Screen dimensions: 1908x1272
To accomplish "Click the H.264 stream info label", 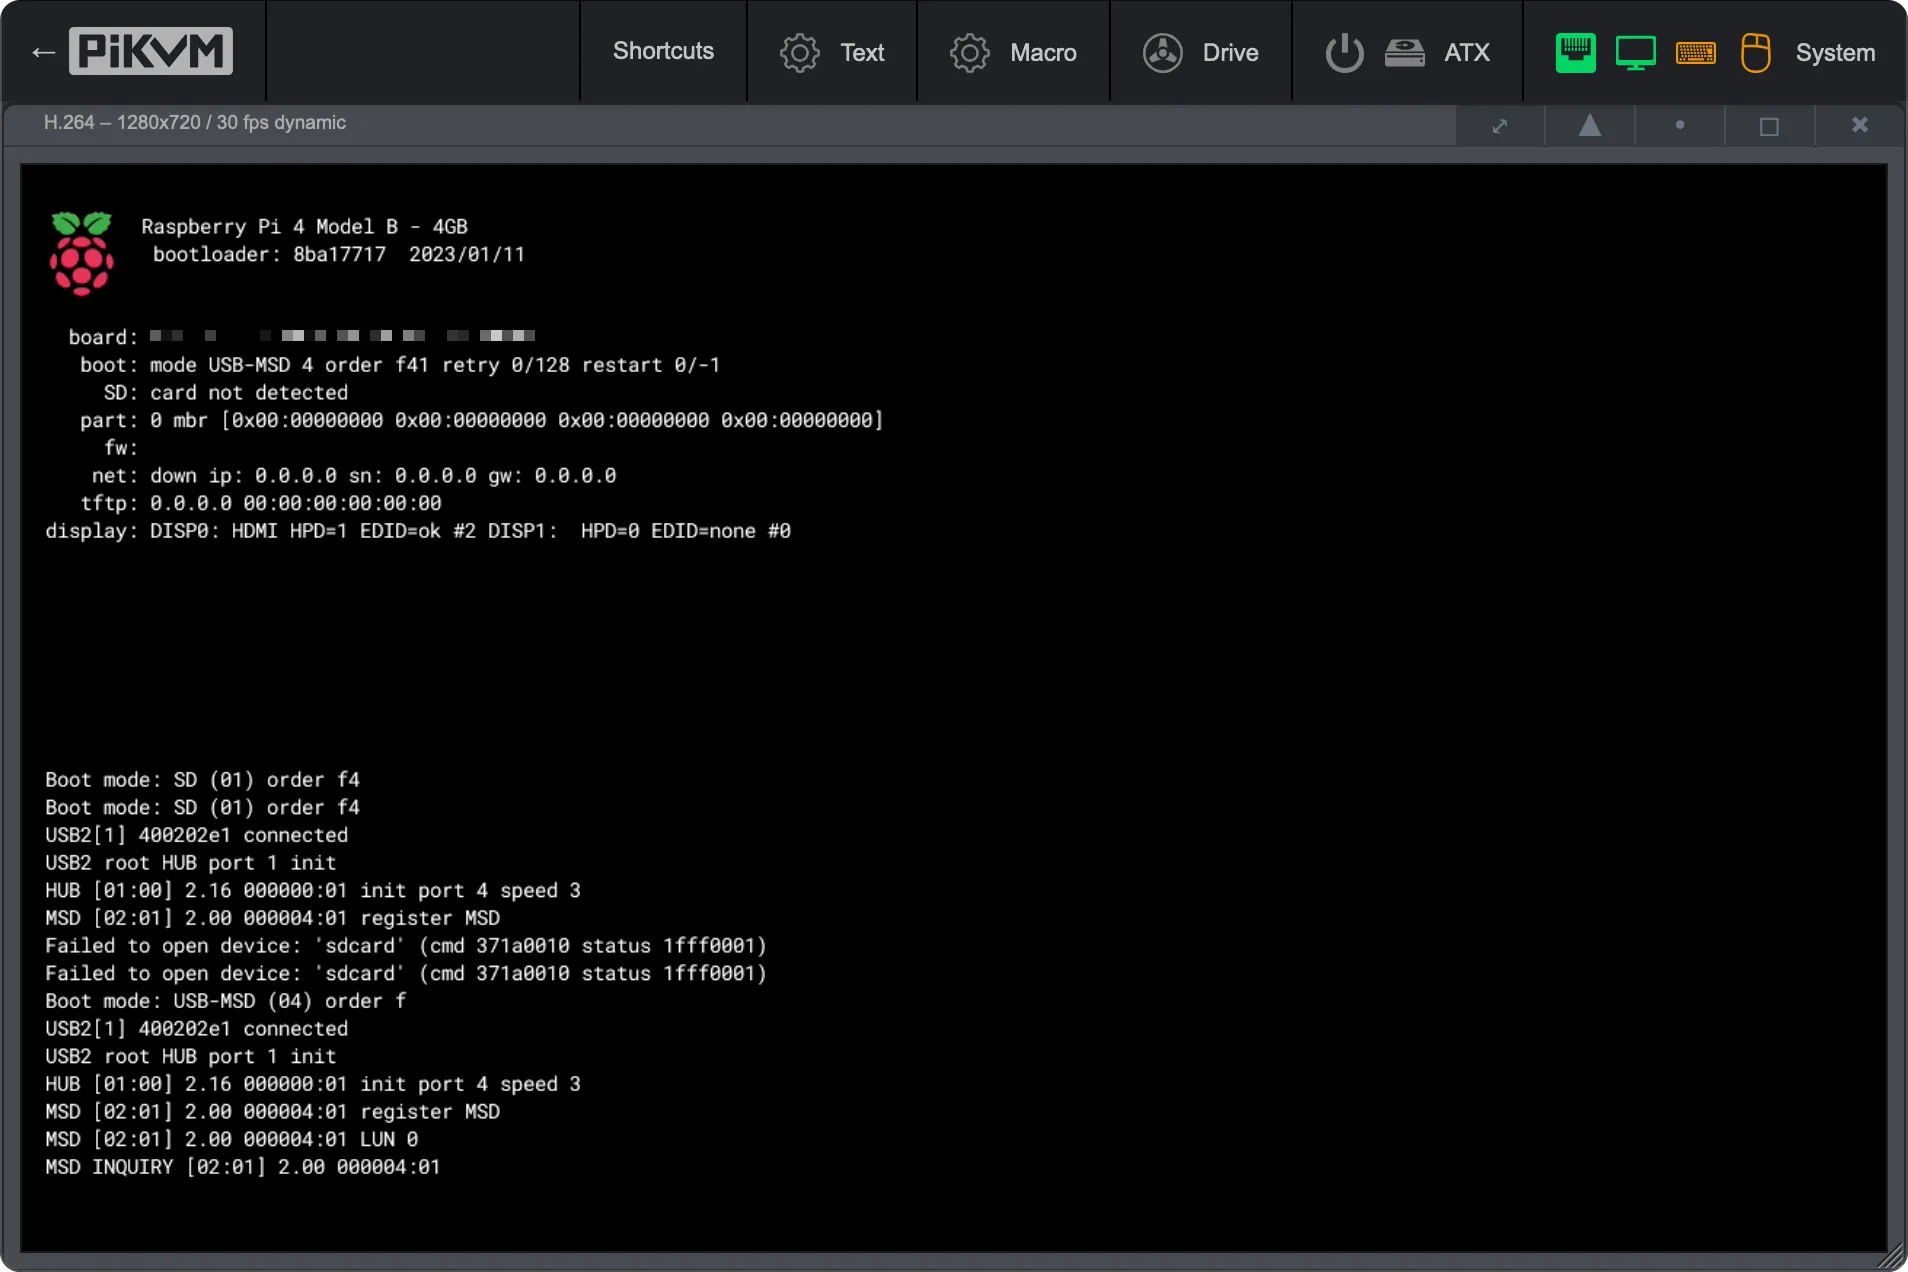I will pos(194,122).
